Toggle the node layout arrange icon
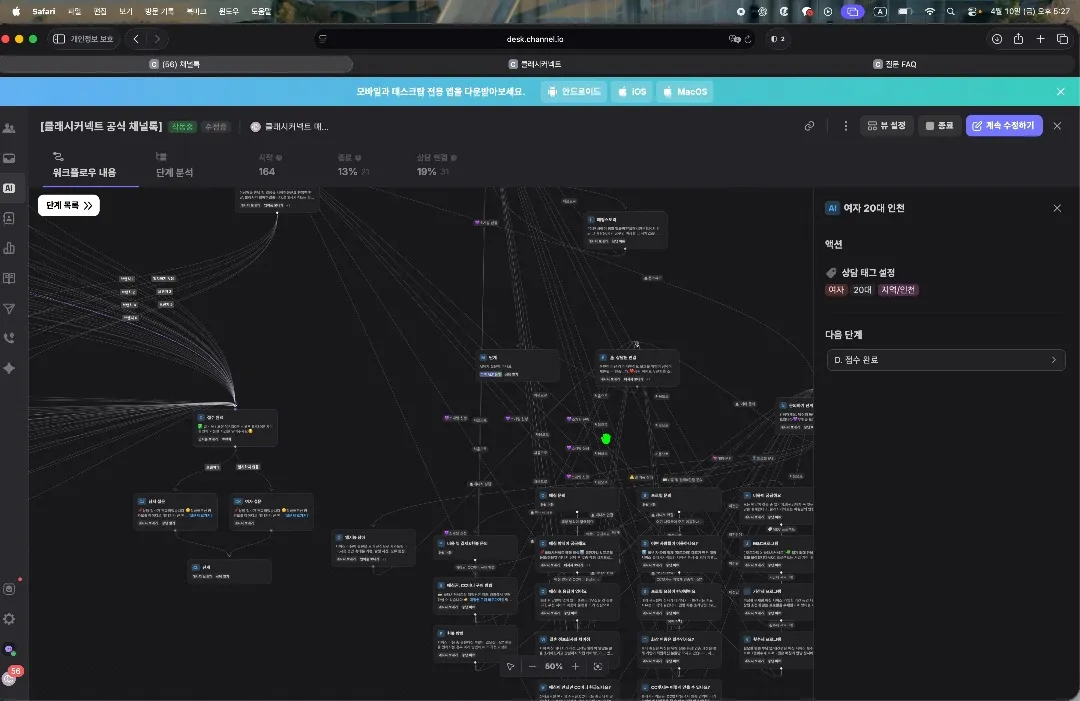 coord(510,667)
